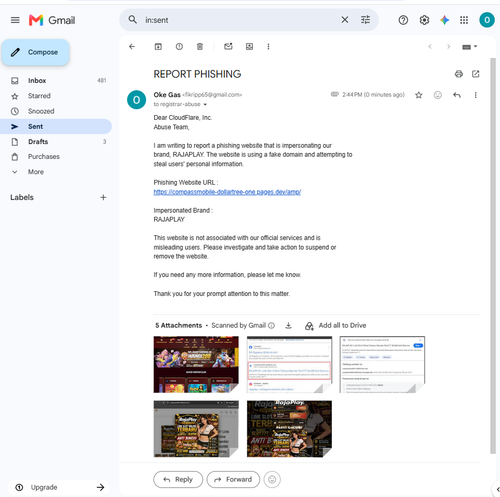
Task: Show search options filter sliders
Action: click(x=365, y=20)
